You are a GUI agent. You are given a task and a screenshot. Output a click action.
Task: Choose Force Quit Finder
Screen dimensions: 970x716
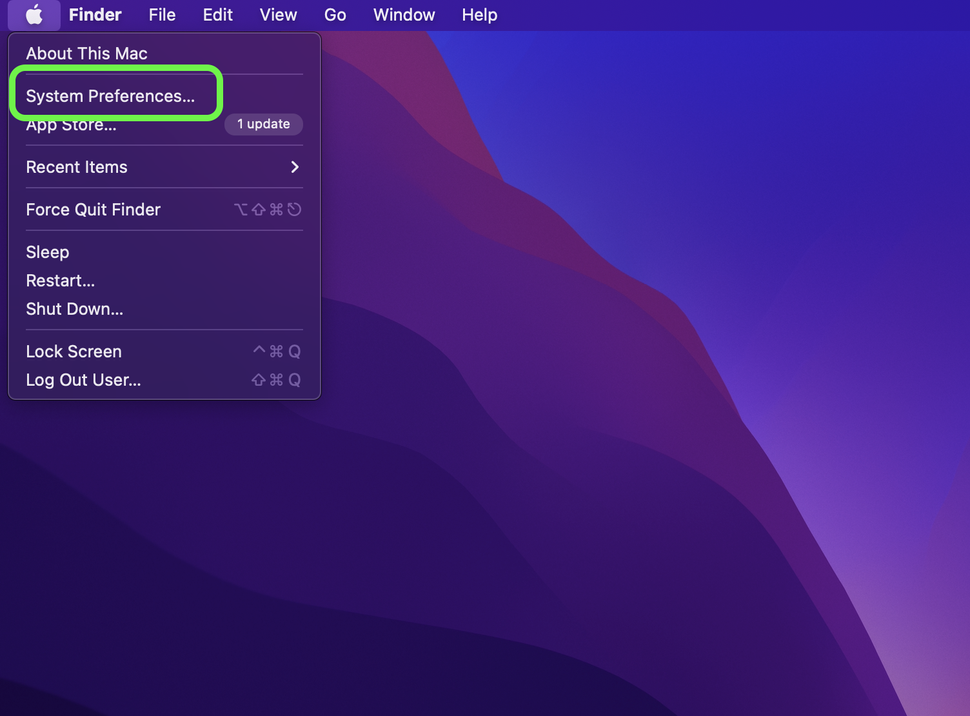165,210
